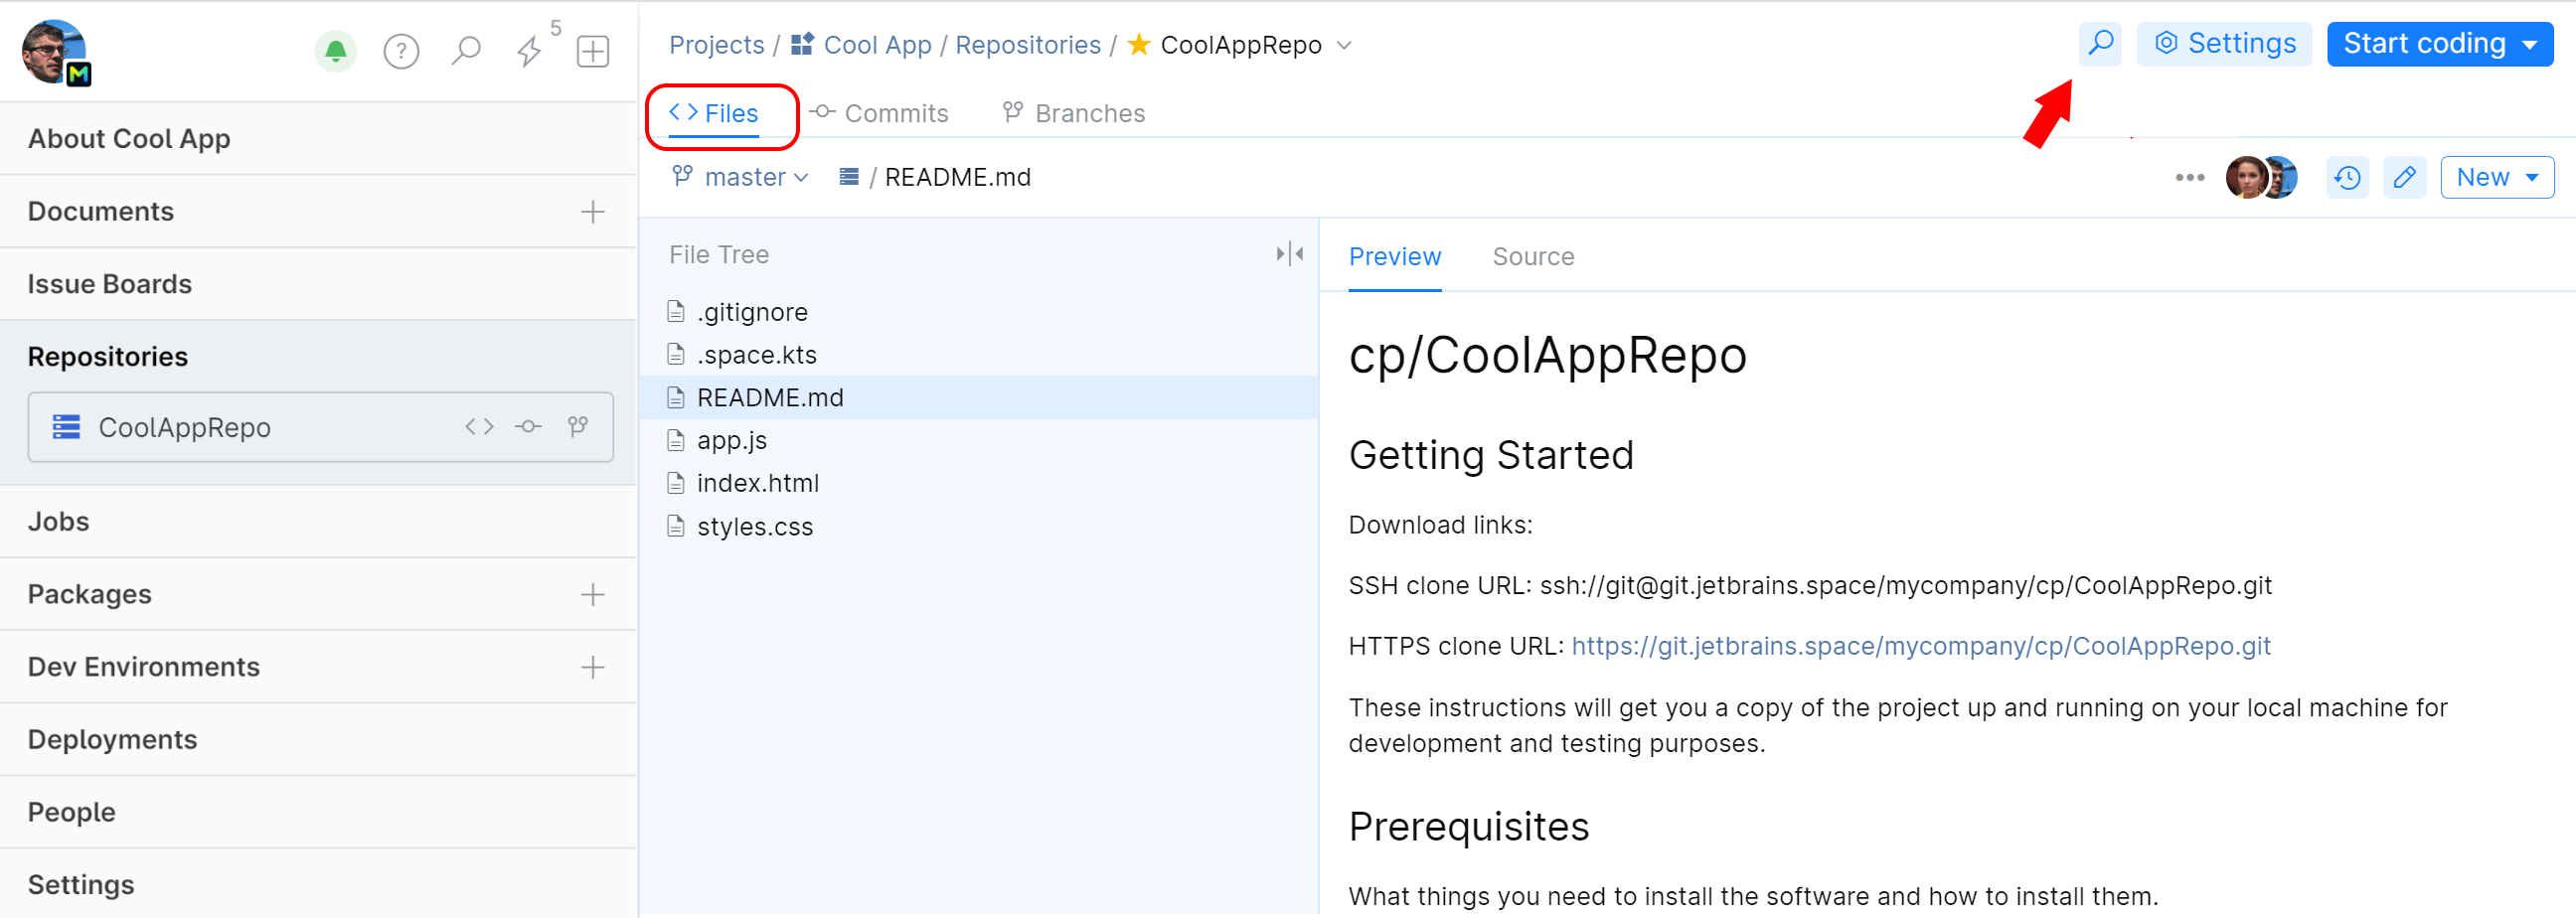Open file history clock icon

pos(2347,178)
